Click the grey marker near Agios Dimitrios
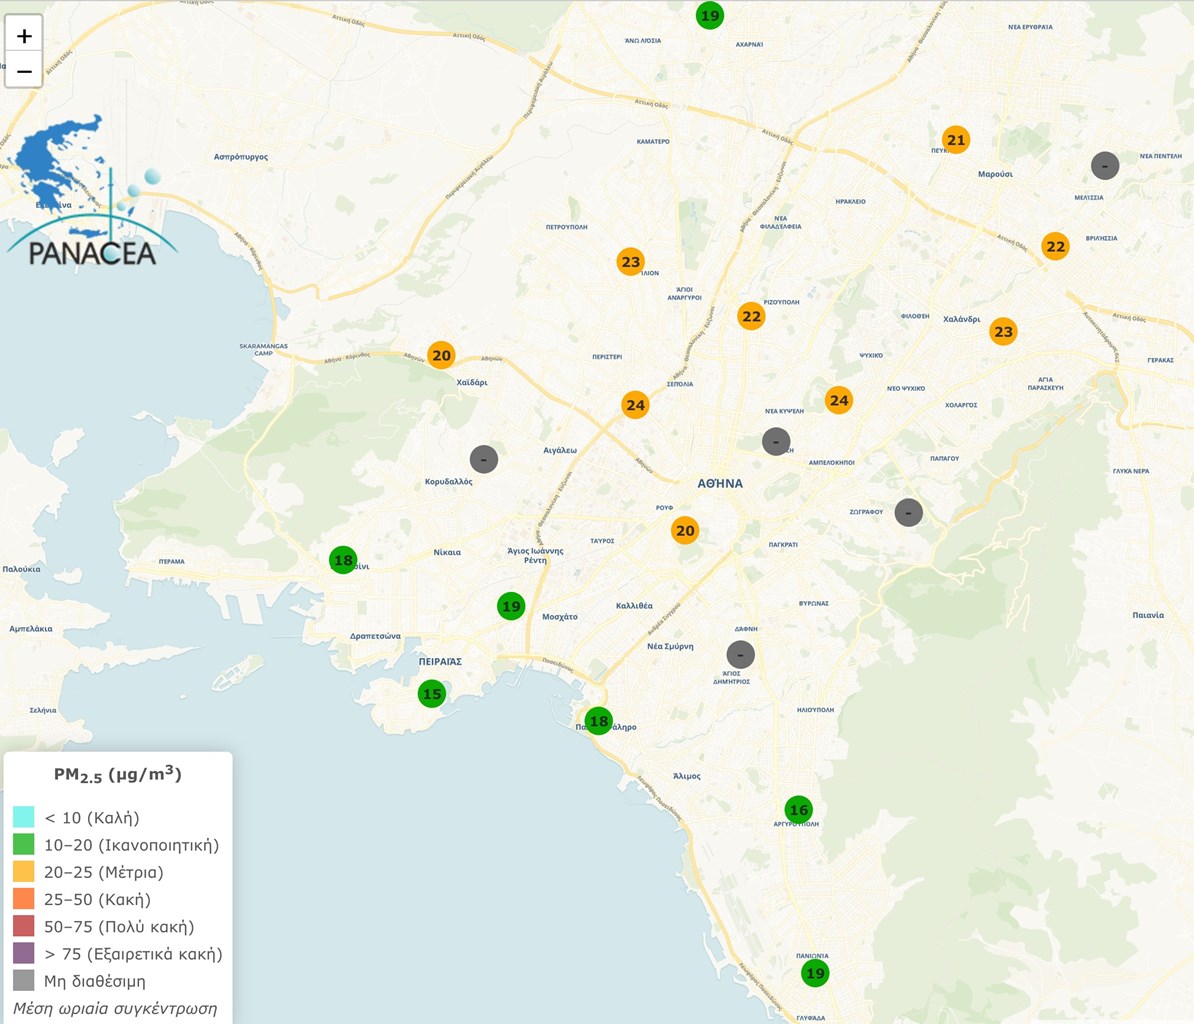Image resolution: width=1194 pixels, height=1024 pixels. (x=740, y=655)
